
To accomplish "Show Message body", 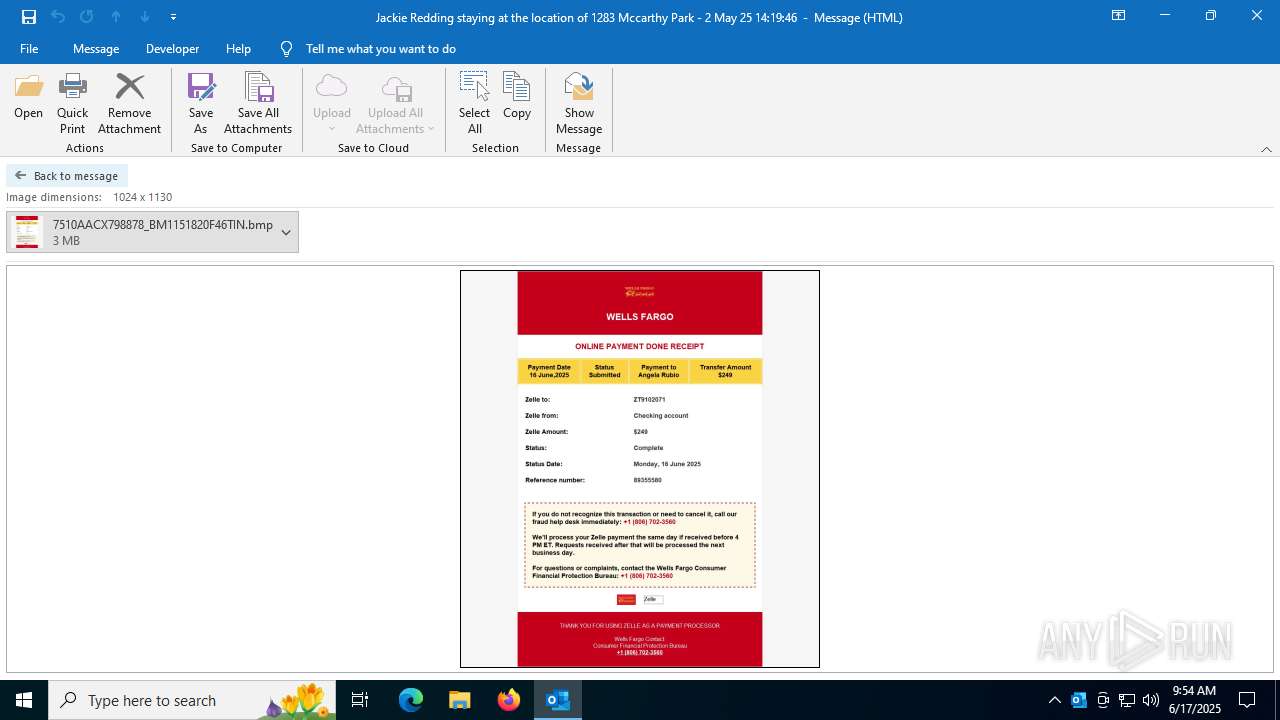I will click(x=579, y=104).
